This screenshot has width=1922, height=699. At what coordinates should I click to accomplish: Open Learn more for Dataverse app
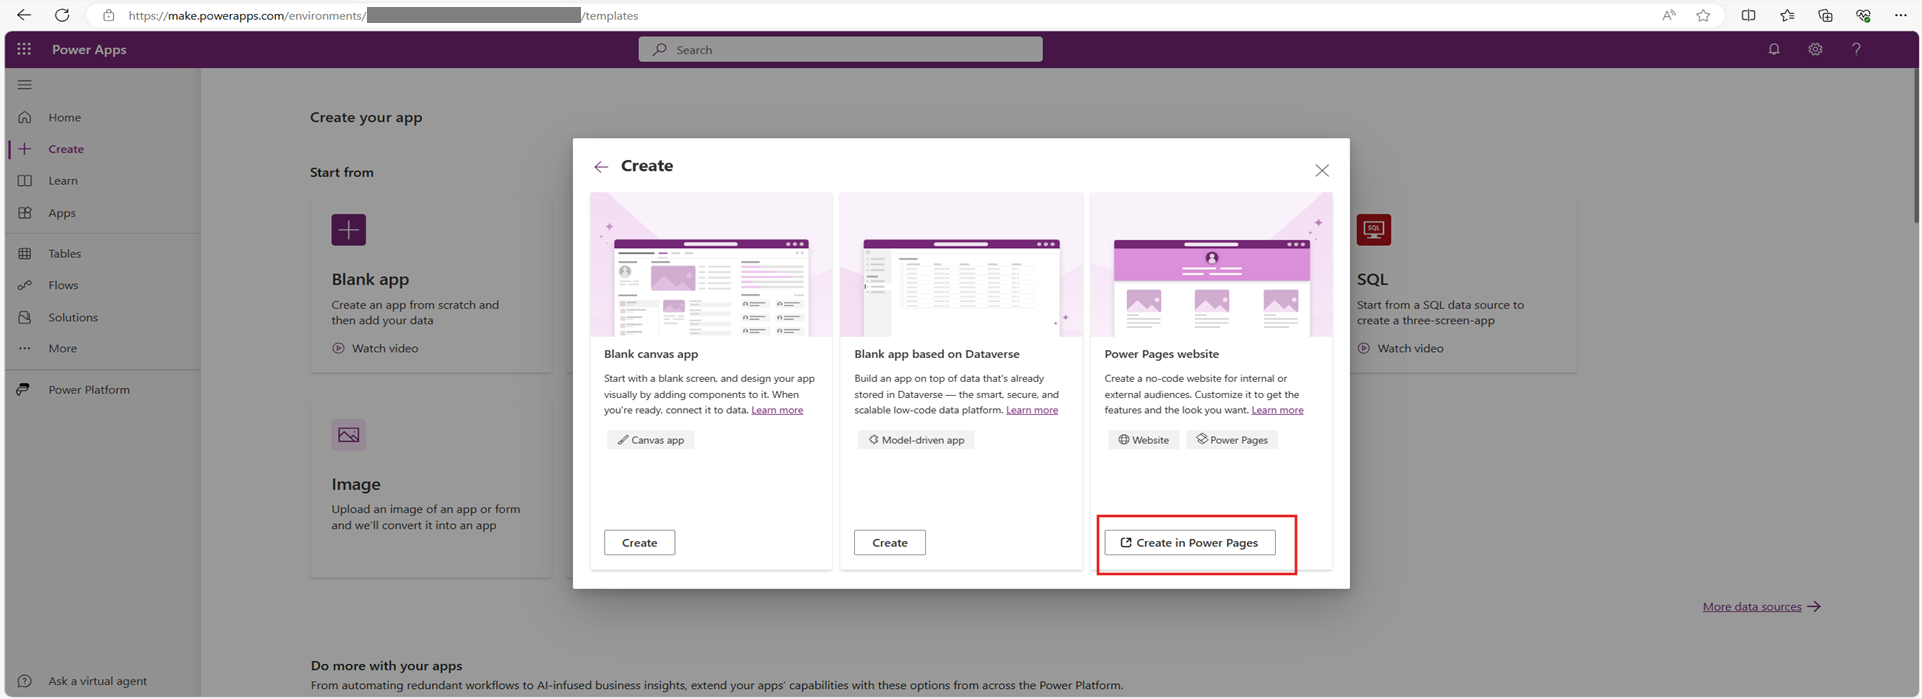tap(1032, 410)
